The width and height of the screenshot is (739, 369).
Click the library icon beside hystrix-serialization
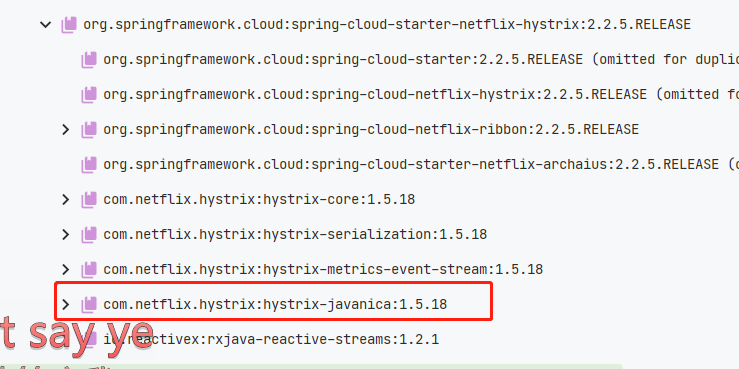coord(89,234)
